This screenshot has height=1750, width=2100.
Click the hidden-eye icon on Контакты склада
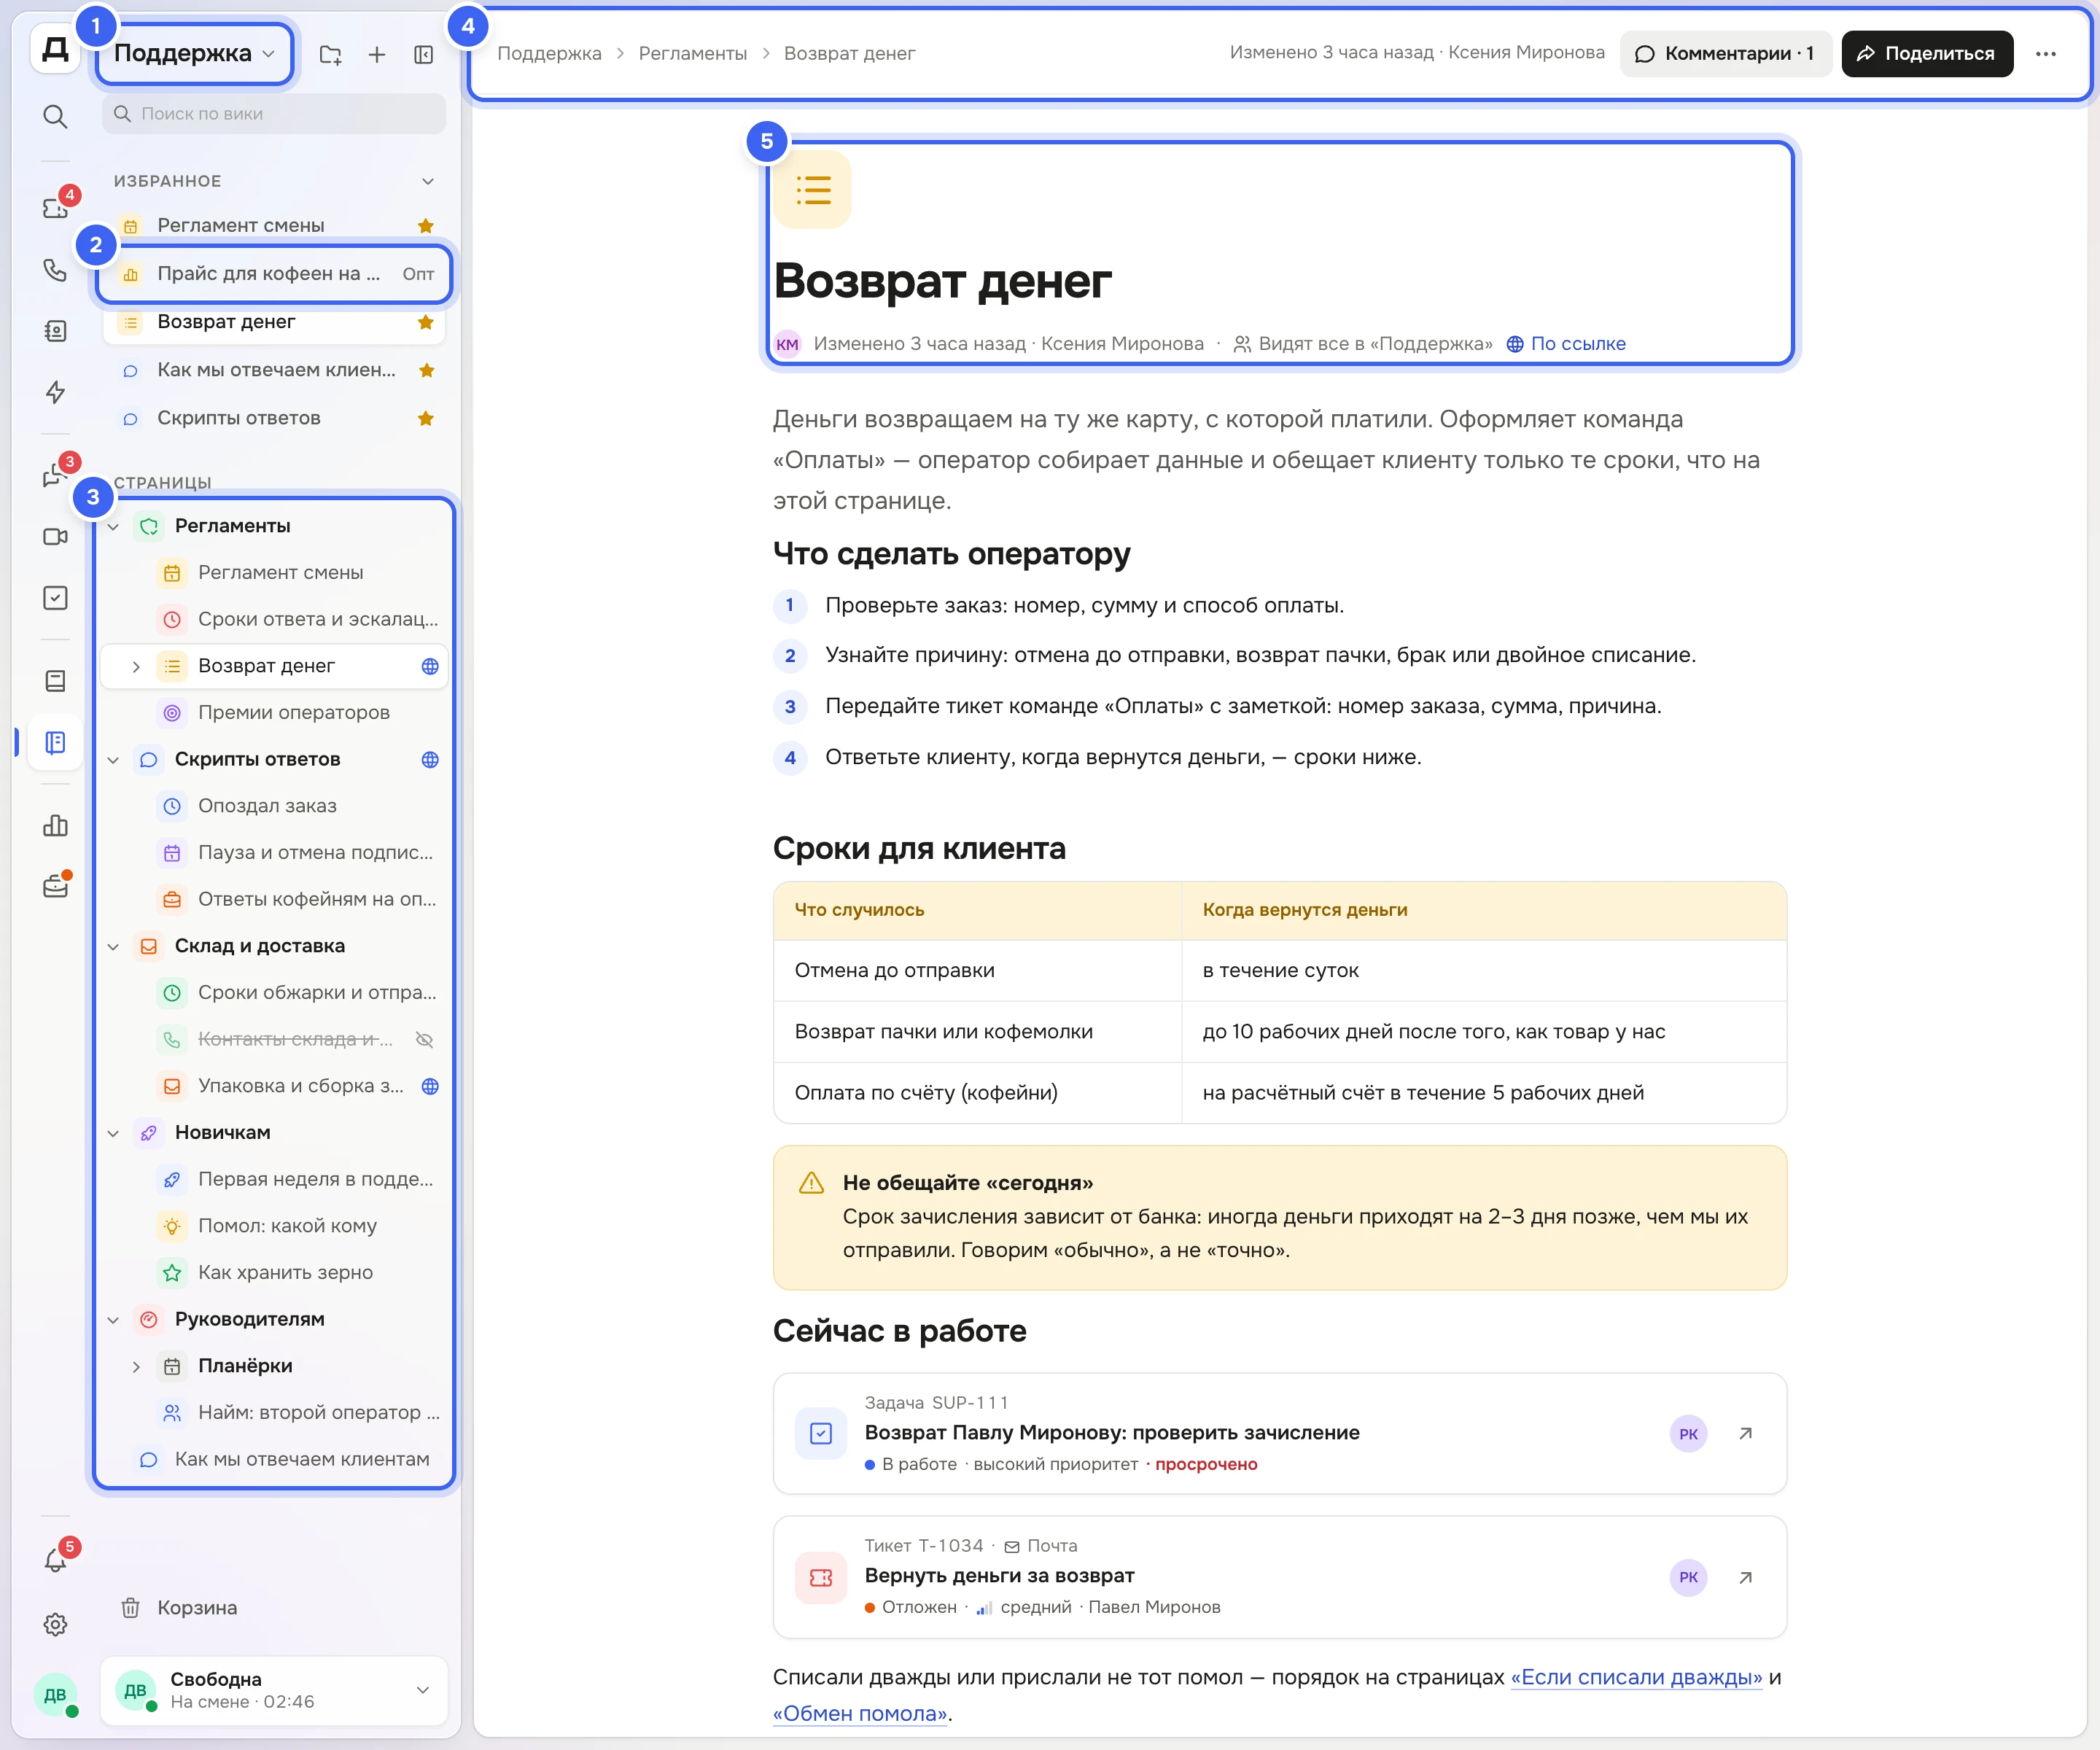tap(424, 1039)
